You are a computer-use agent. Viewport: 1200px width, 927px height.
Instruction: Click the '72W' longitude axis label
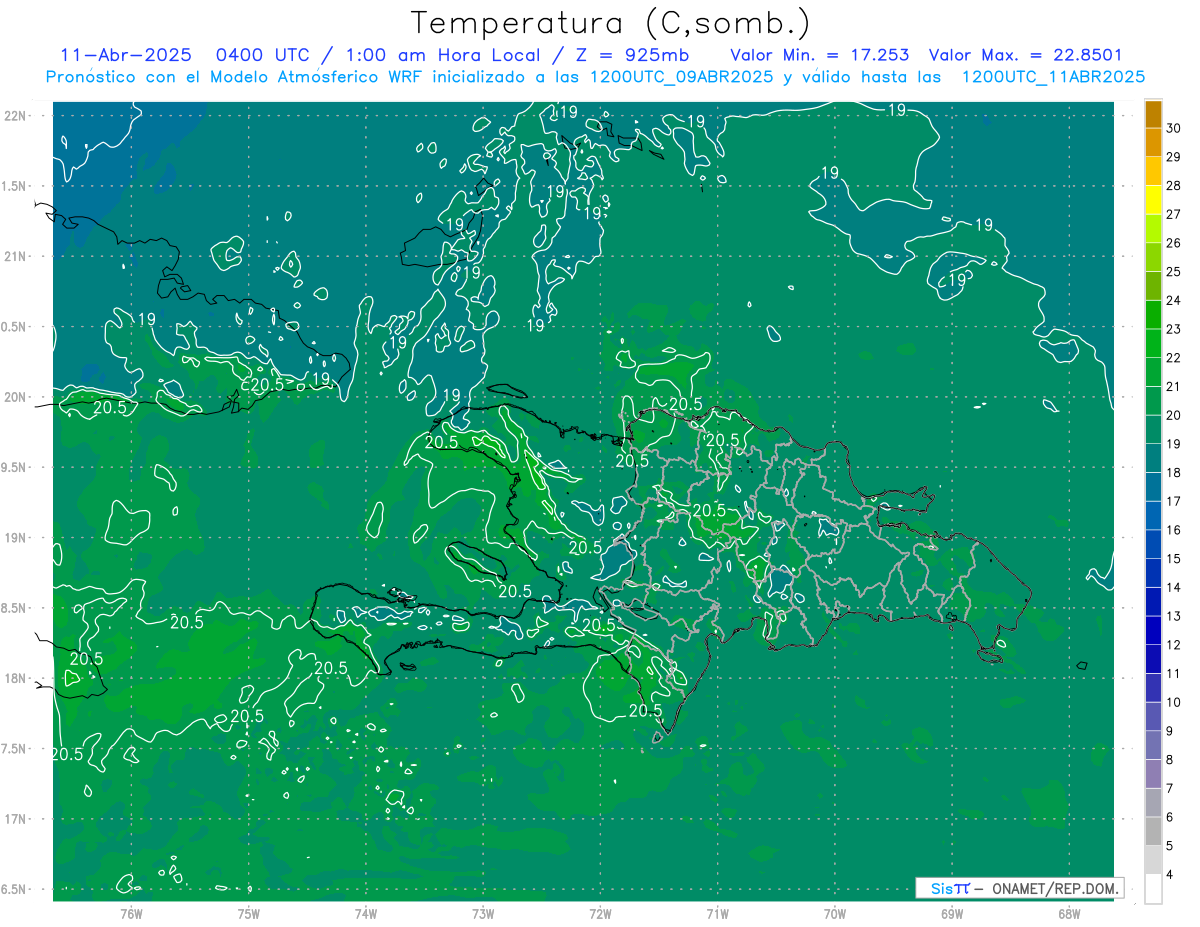600,913
